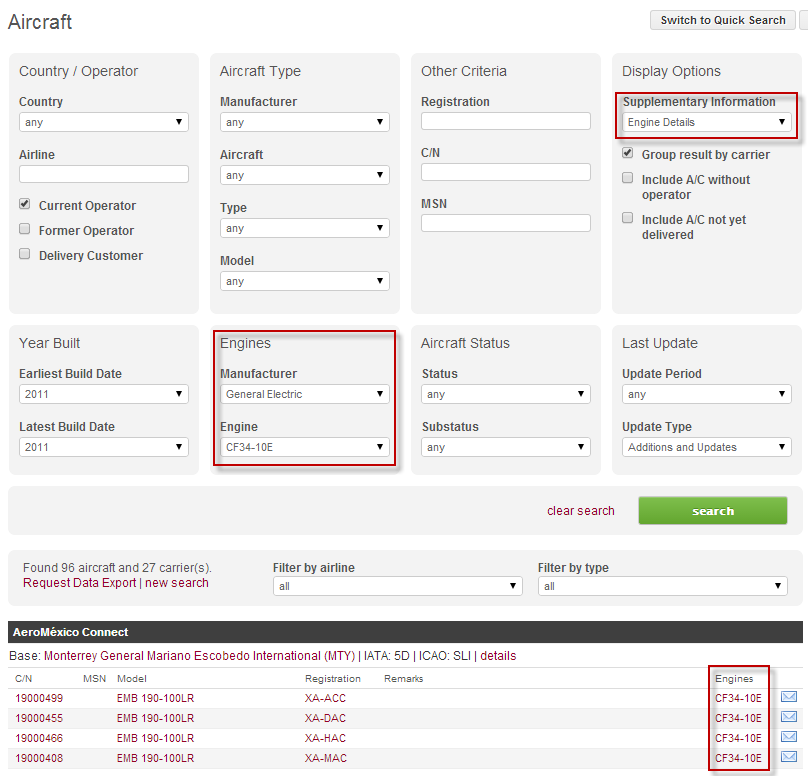Tick the Delivery Customer checkbox

pyautogui.click(x=25, y=254)
